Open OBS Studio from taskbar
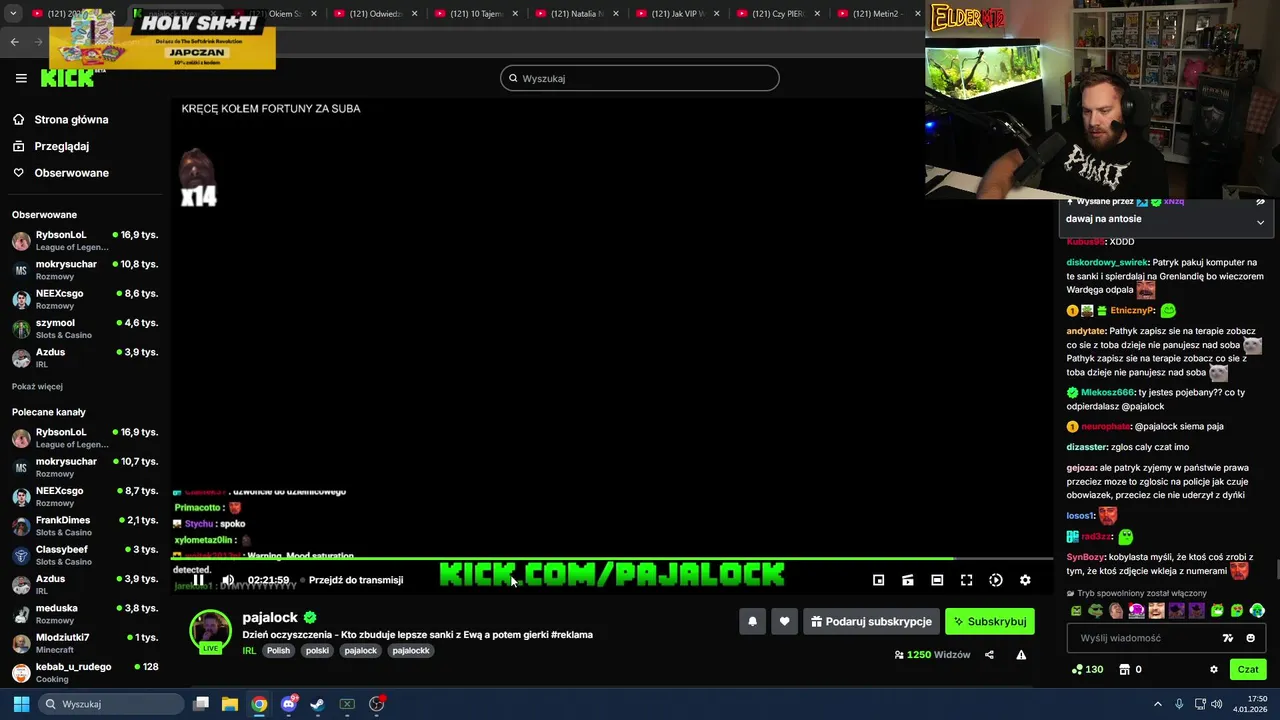Viewport: 1280px width, 720px height. pyautogui.click(x=376, y=704)
